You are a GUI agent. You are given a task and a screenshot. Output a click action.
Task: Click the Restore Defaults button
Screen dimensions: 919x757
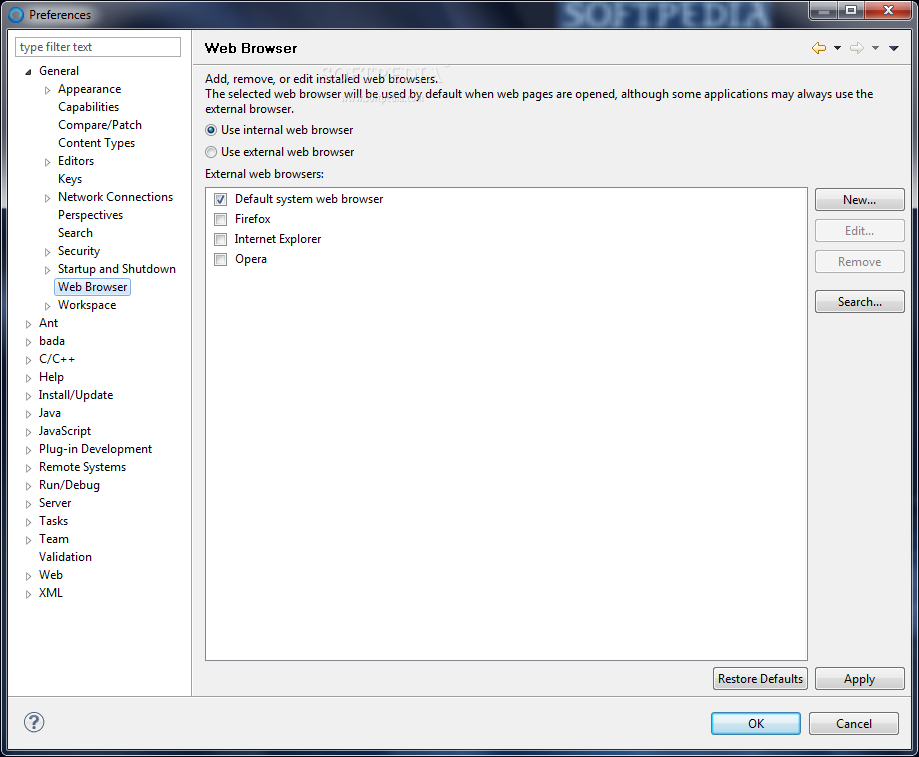point(760,678)
